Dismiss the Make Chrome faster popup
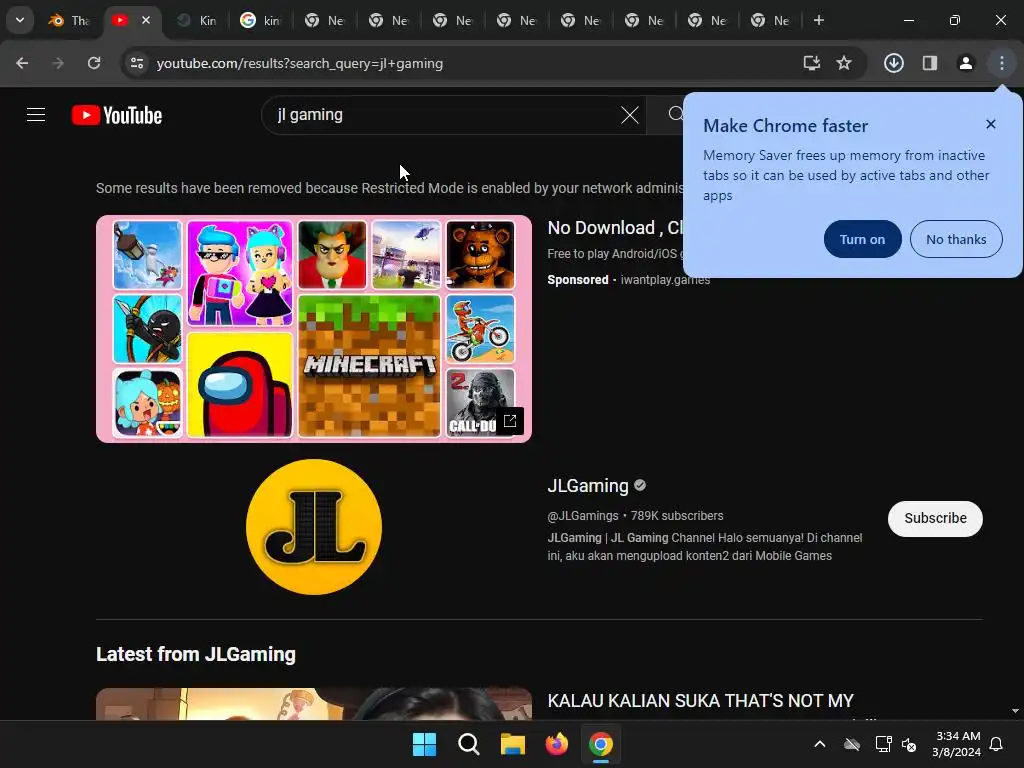The width and height of the screenshot is (1024, 768). [991, 124]
